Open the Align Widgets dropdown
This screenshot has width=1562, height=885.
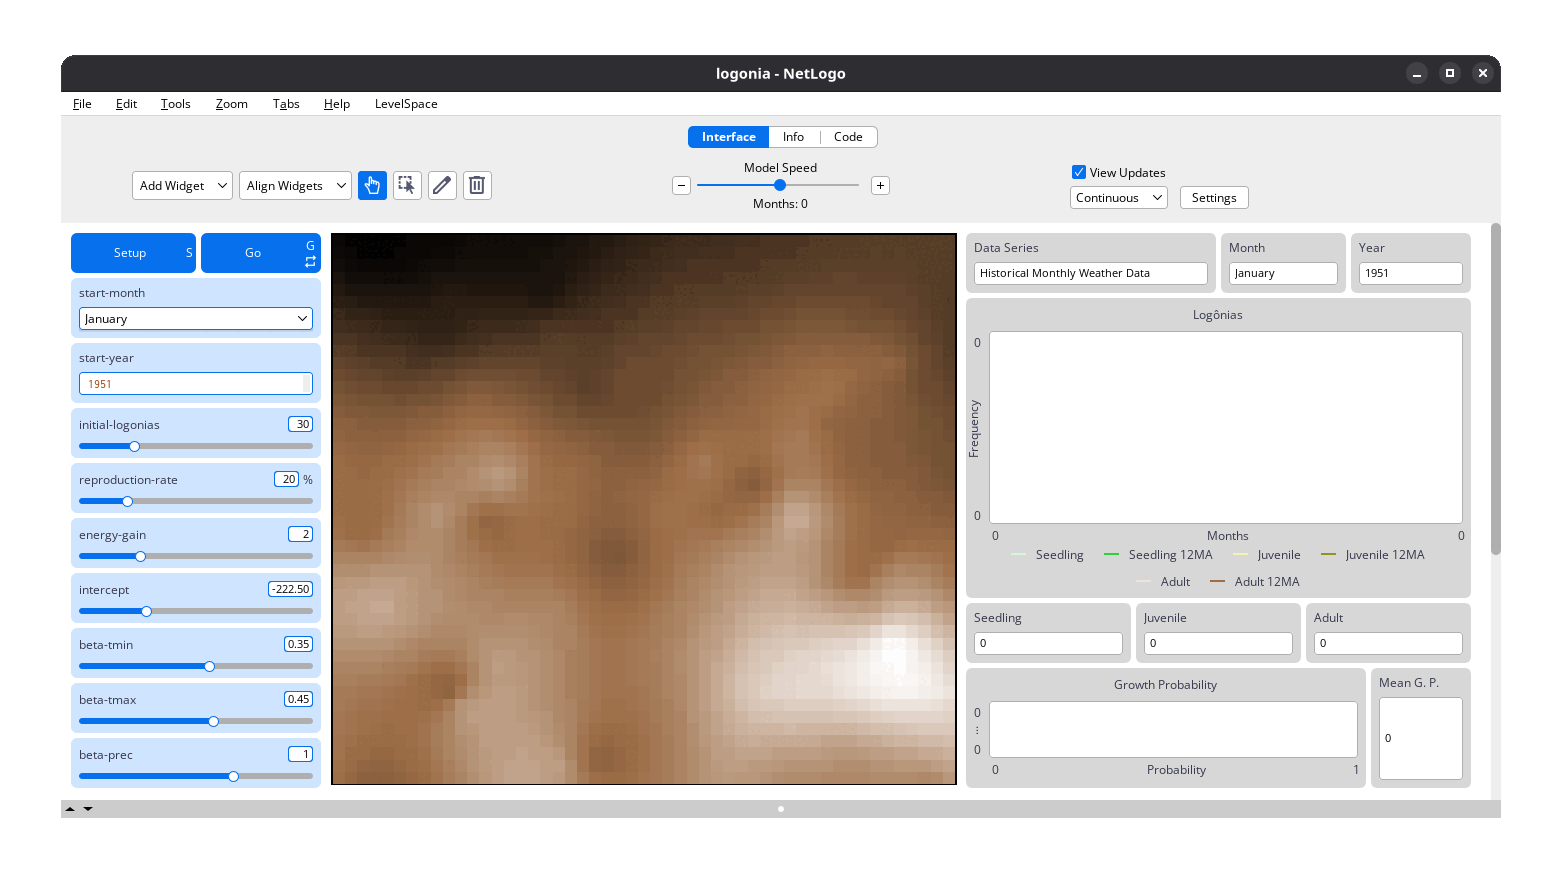point(295,185)
